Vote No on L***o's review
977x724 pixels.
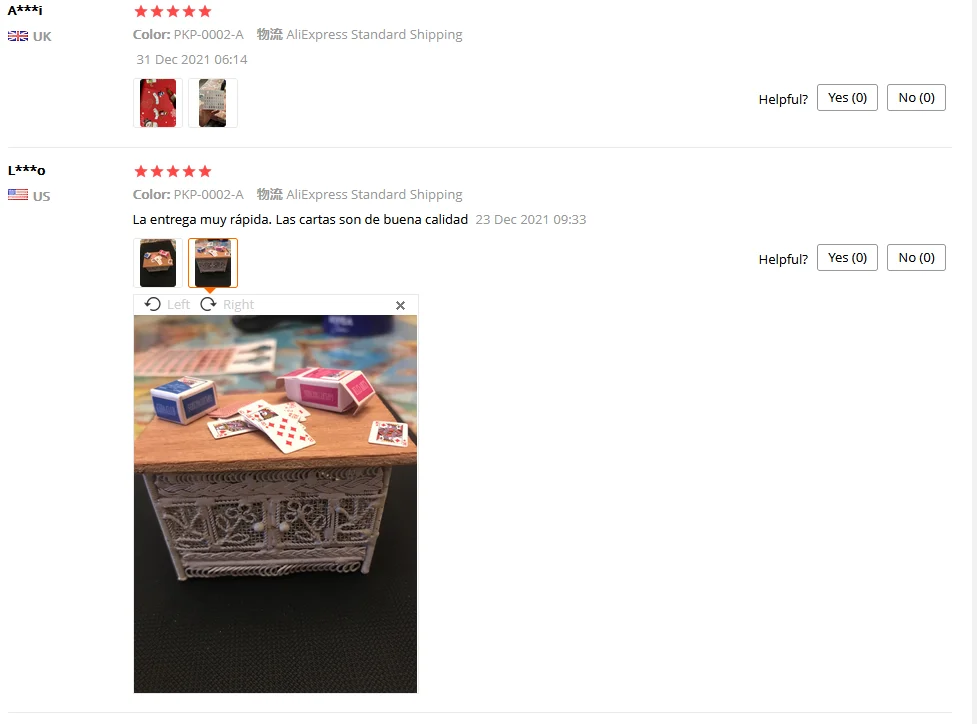click(917, 258)
